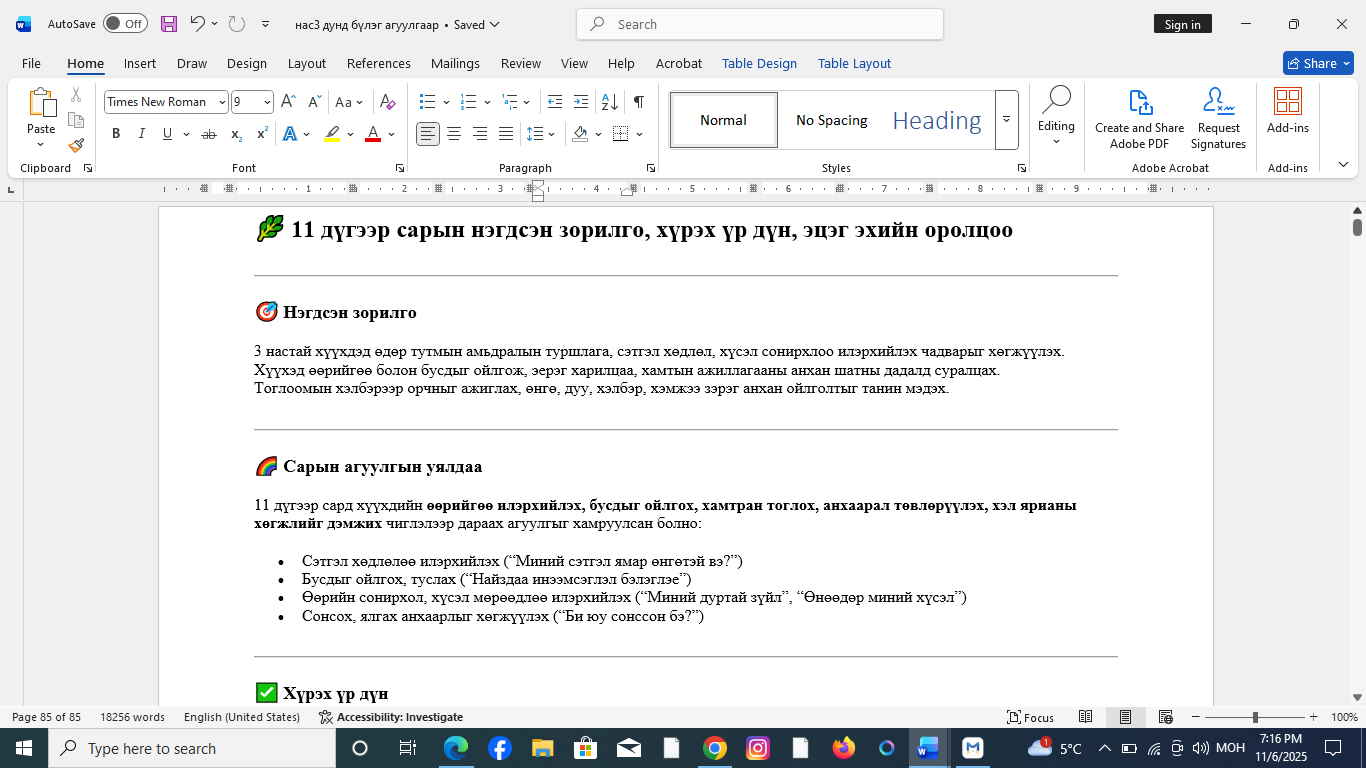This screenshot has height=768, width=1366.
Task: Click the Sign in button
Action: click(x=1182, y=23)
